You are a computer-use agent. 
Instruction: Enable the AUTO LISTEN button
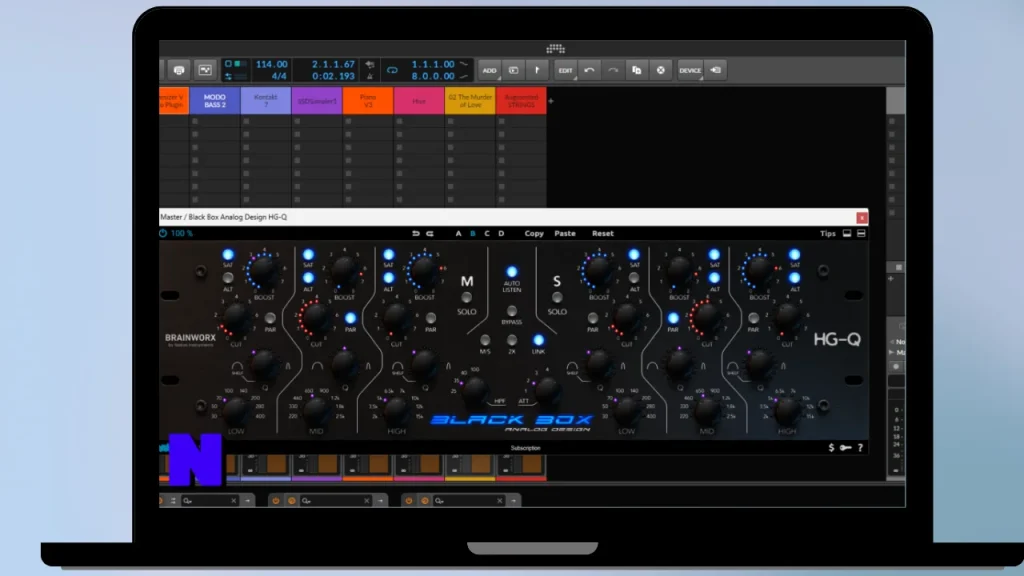(512, 272)
